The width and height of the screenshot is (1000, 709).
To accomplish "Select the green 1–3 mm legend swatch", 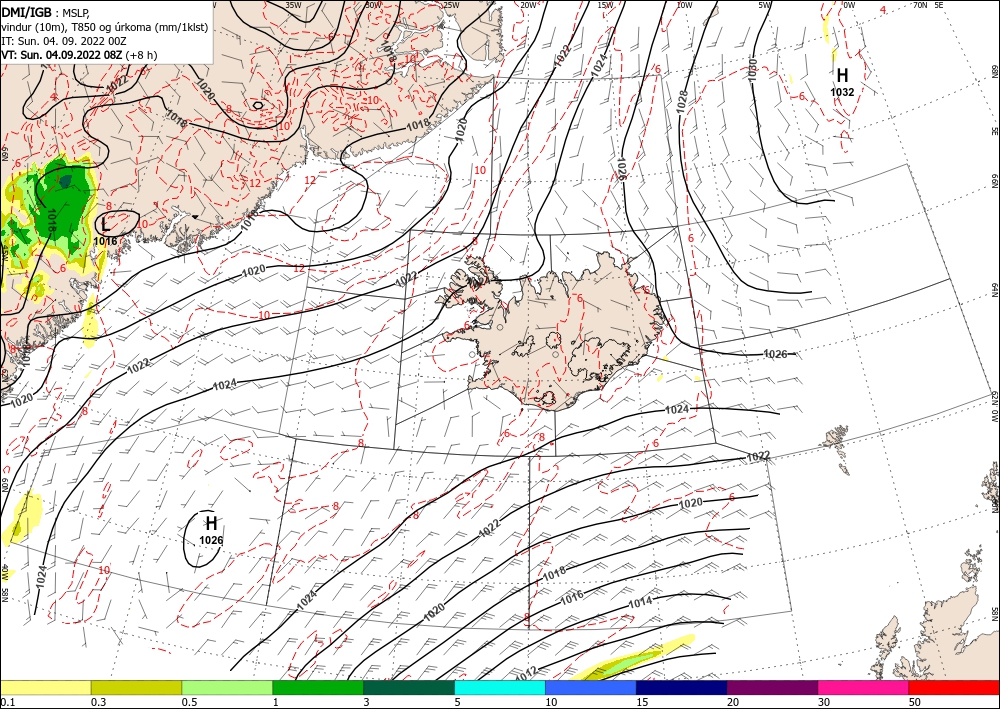I will 318,687.
